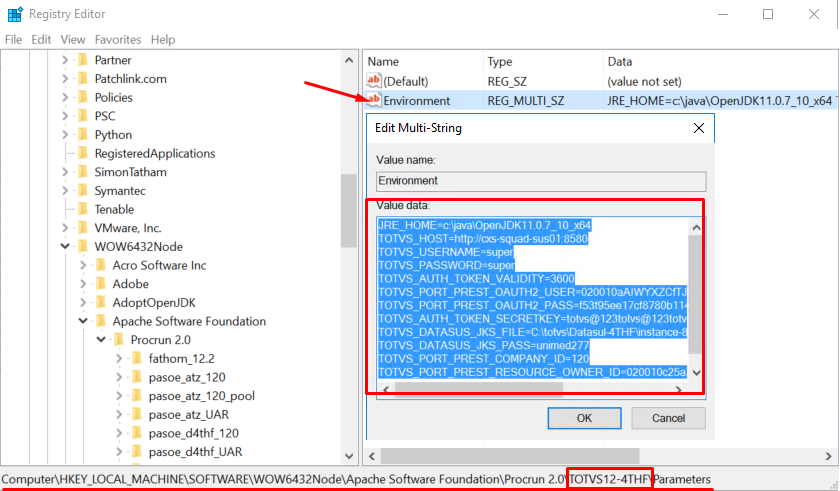Expand the Adobe key chevron
The height and width of the screenshot is (491, 840).
[x=83, y=284]
